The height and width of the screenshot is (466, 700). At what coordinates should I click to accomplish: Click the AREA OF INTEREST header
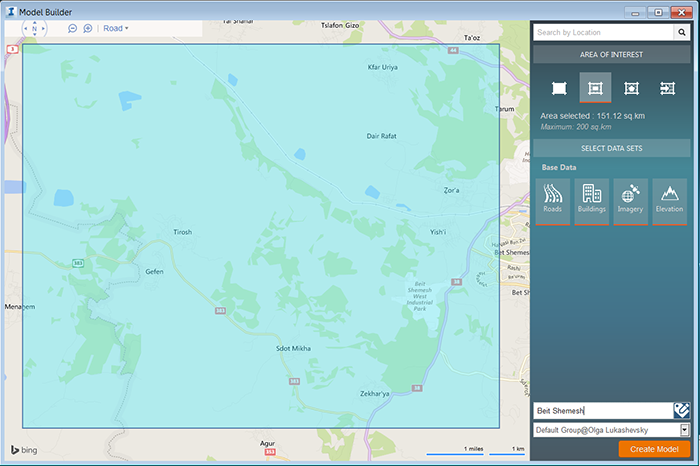click(612, 54)
